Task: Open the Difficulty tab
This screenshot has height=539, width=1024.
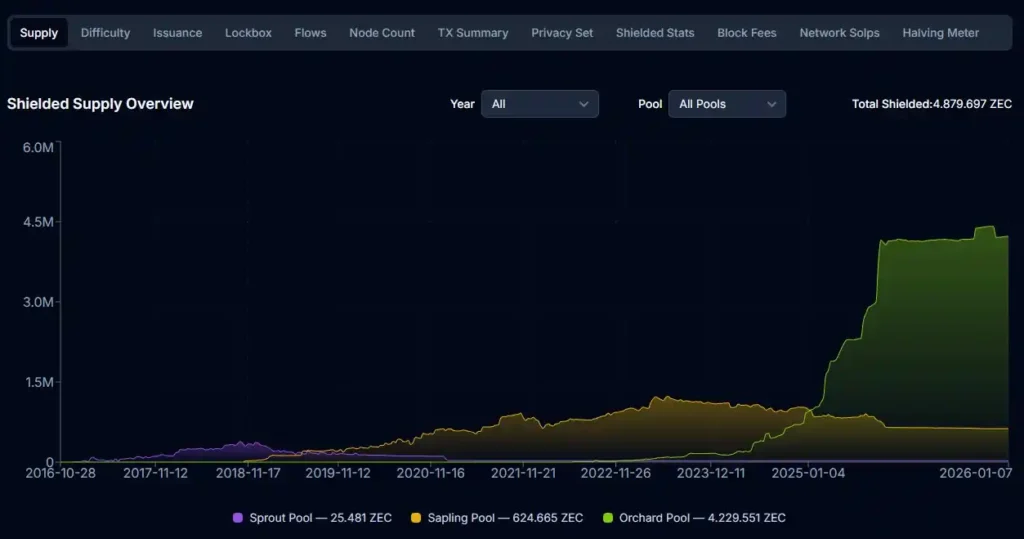Action: click(x=105, y=33)
